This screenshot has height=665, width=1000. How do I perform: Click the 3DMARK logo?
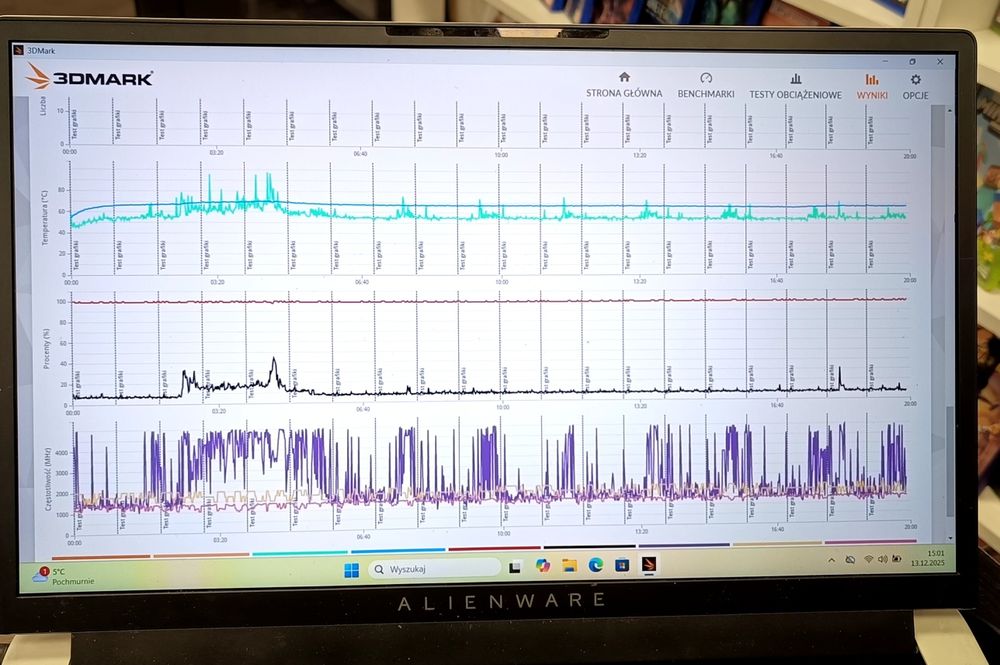pos(90,78)
